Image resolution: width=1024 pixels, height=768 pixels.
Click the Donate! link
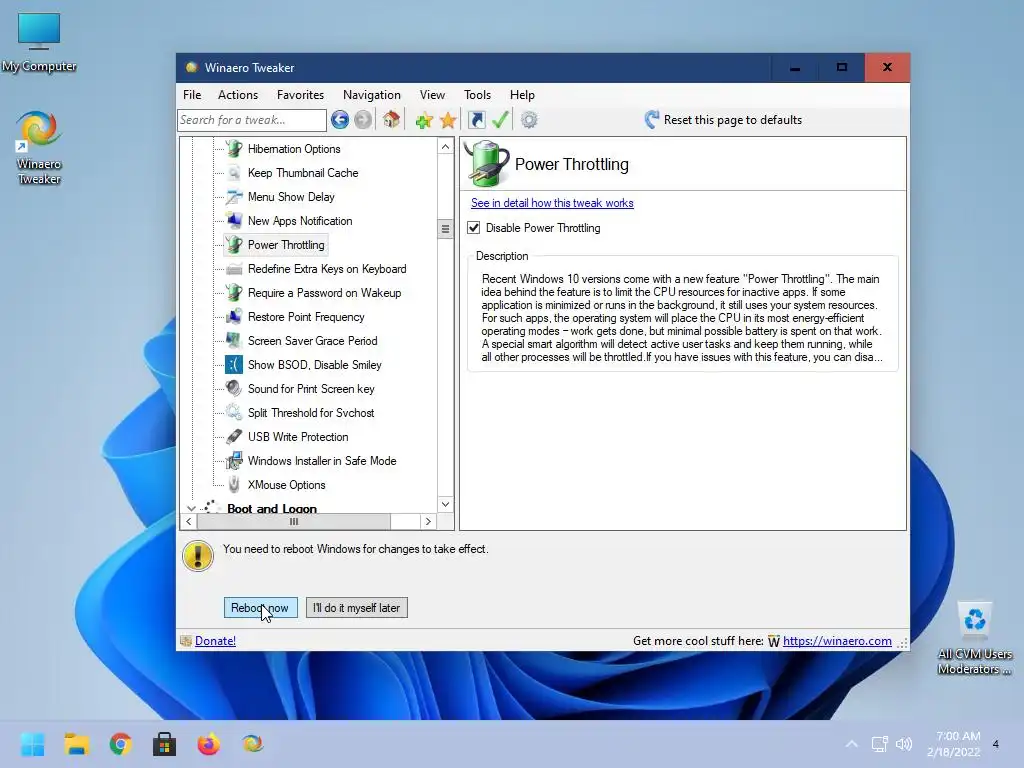(x=216, y=641)
